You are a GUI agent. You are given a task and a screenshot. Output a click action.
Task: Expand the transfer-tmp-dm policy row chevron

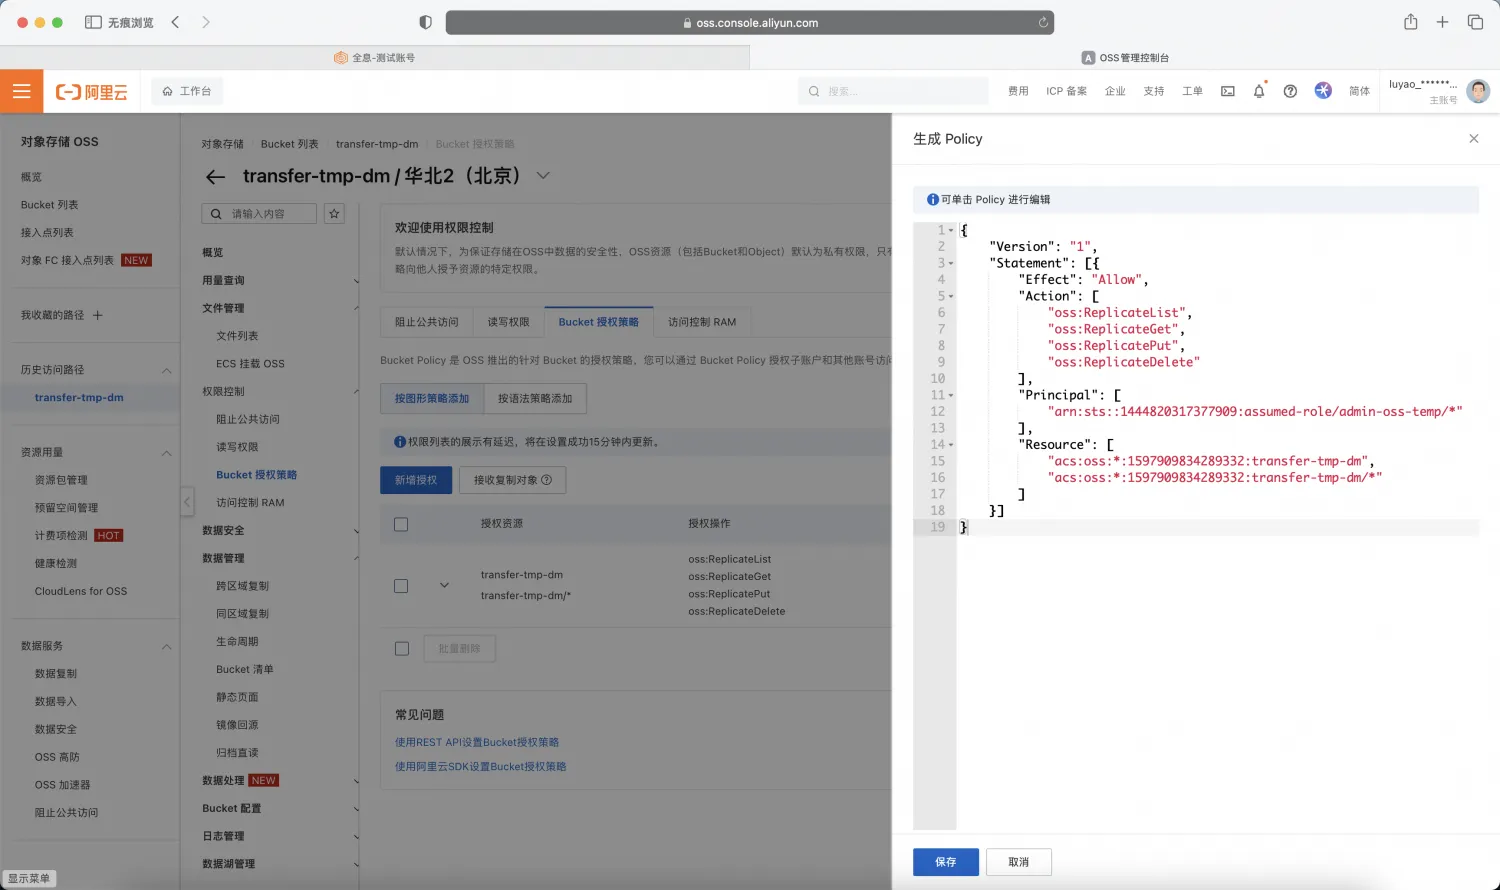(444, 585)
